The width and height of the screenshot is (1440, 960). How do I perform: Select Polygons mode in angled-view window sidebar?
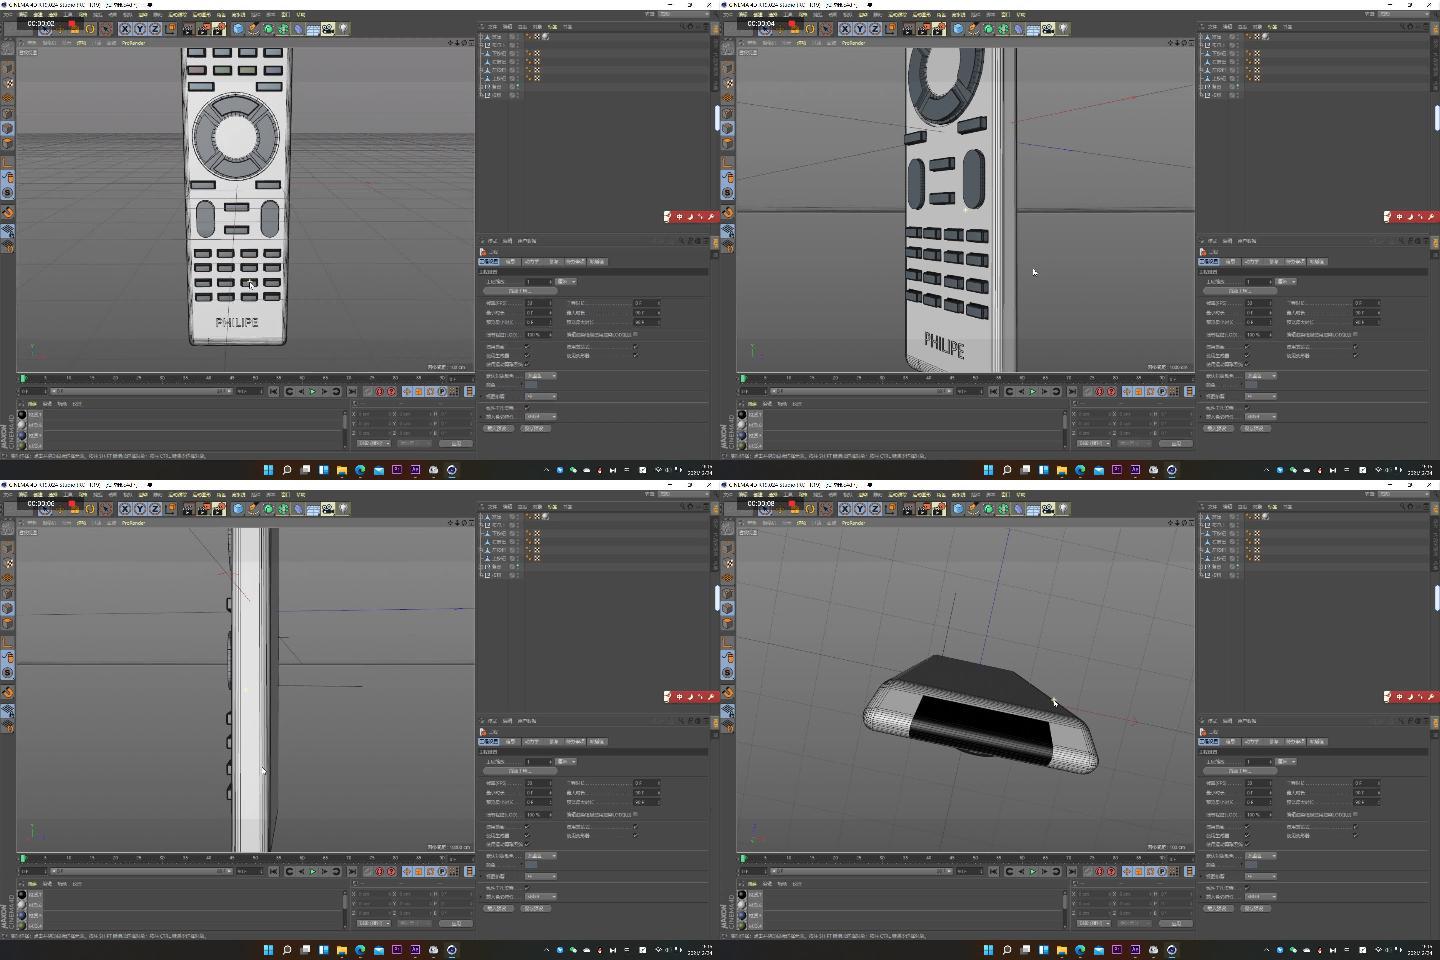pos(728,144)
